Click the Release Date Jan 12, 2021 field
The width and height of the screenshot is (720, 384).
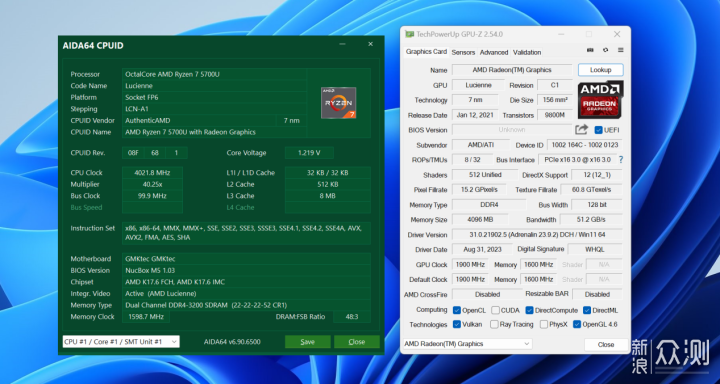point(475,115)
